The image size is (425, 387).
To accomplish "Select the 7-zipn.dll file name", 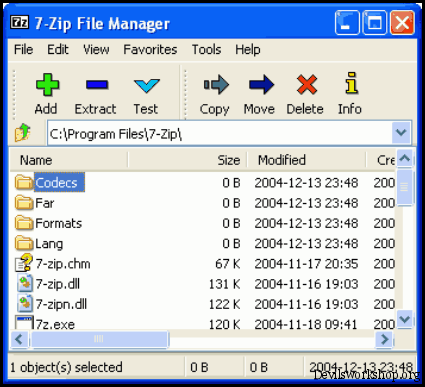I will [x=61, y=304].
